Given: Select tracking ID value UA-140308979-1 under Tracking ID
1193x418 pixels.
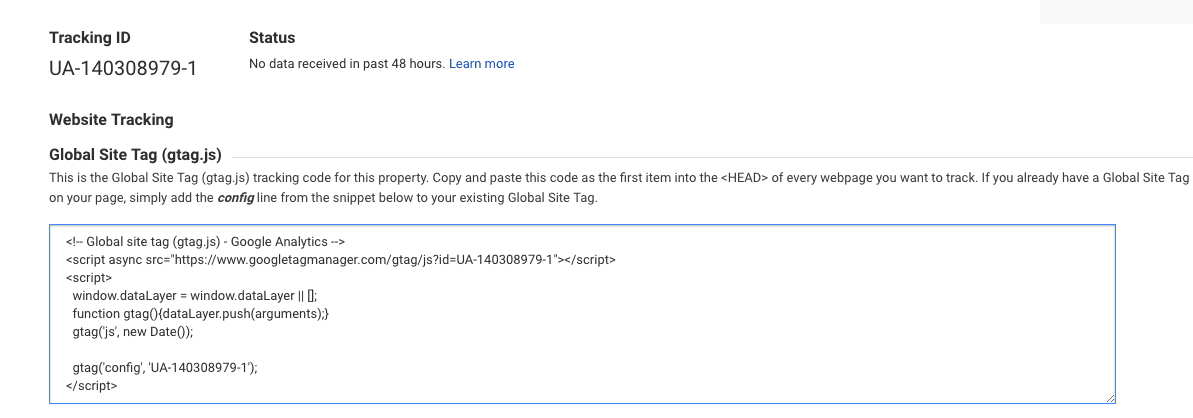Looking at the screenshot, I should point(123,69).
